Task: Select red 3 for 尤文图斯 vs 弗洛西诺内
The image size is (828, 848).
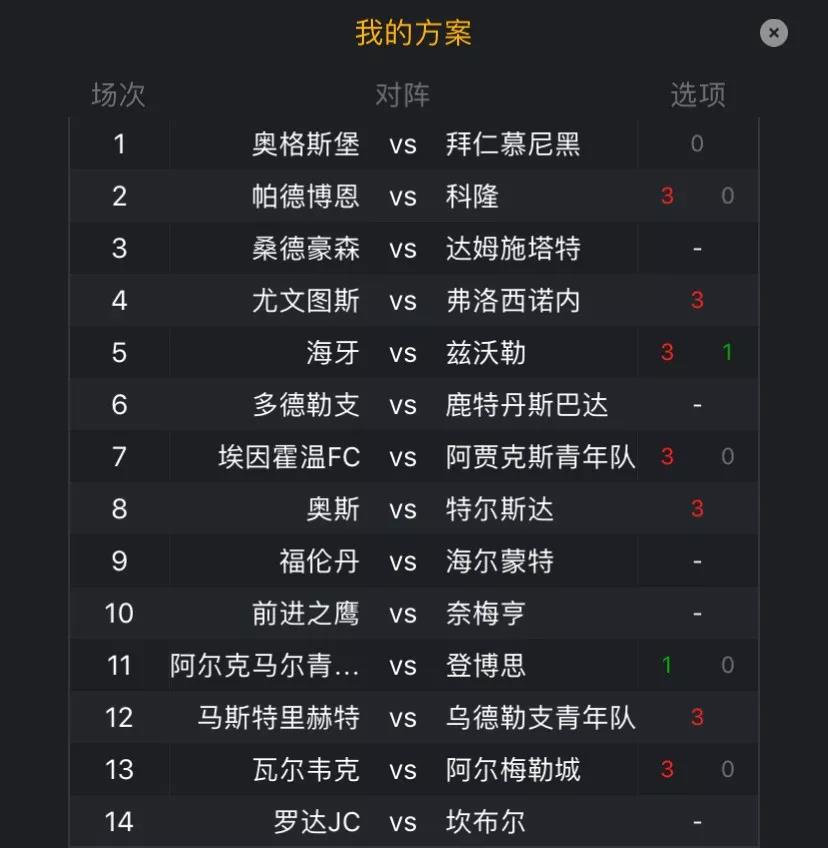Action: (x=697, y=300)
